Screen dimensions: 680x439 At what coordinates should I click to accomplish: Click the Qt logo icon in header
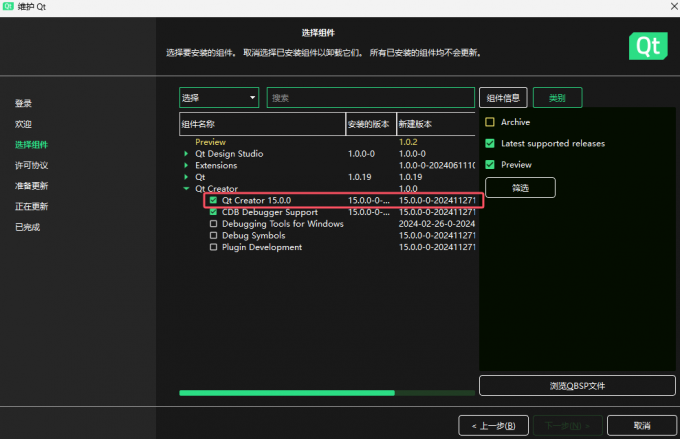pyautogui.click(x=648, y=46)
